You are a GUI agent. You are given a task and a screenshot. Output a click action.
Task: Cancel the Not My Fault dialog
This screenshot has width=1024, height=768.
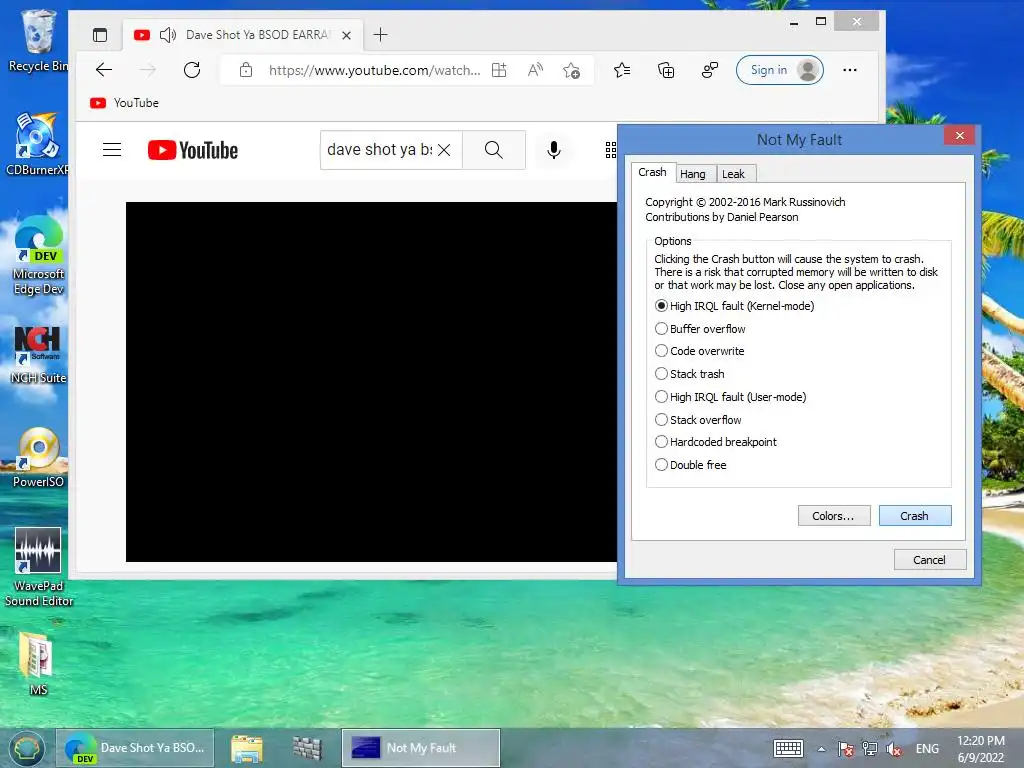929,560
